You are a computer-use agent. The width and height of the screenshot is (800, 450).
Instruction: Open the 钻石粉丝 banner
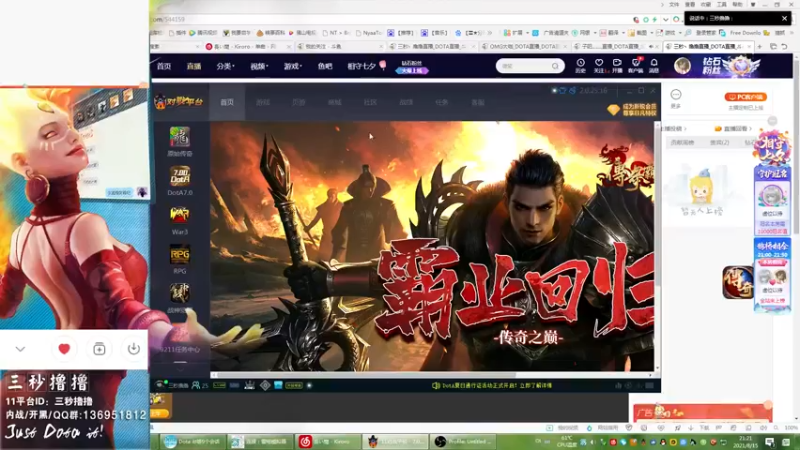[731, 66]
